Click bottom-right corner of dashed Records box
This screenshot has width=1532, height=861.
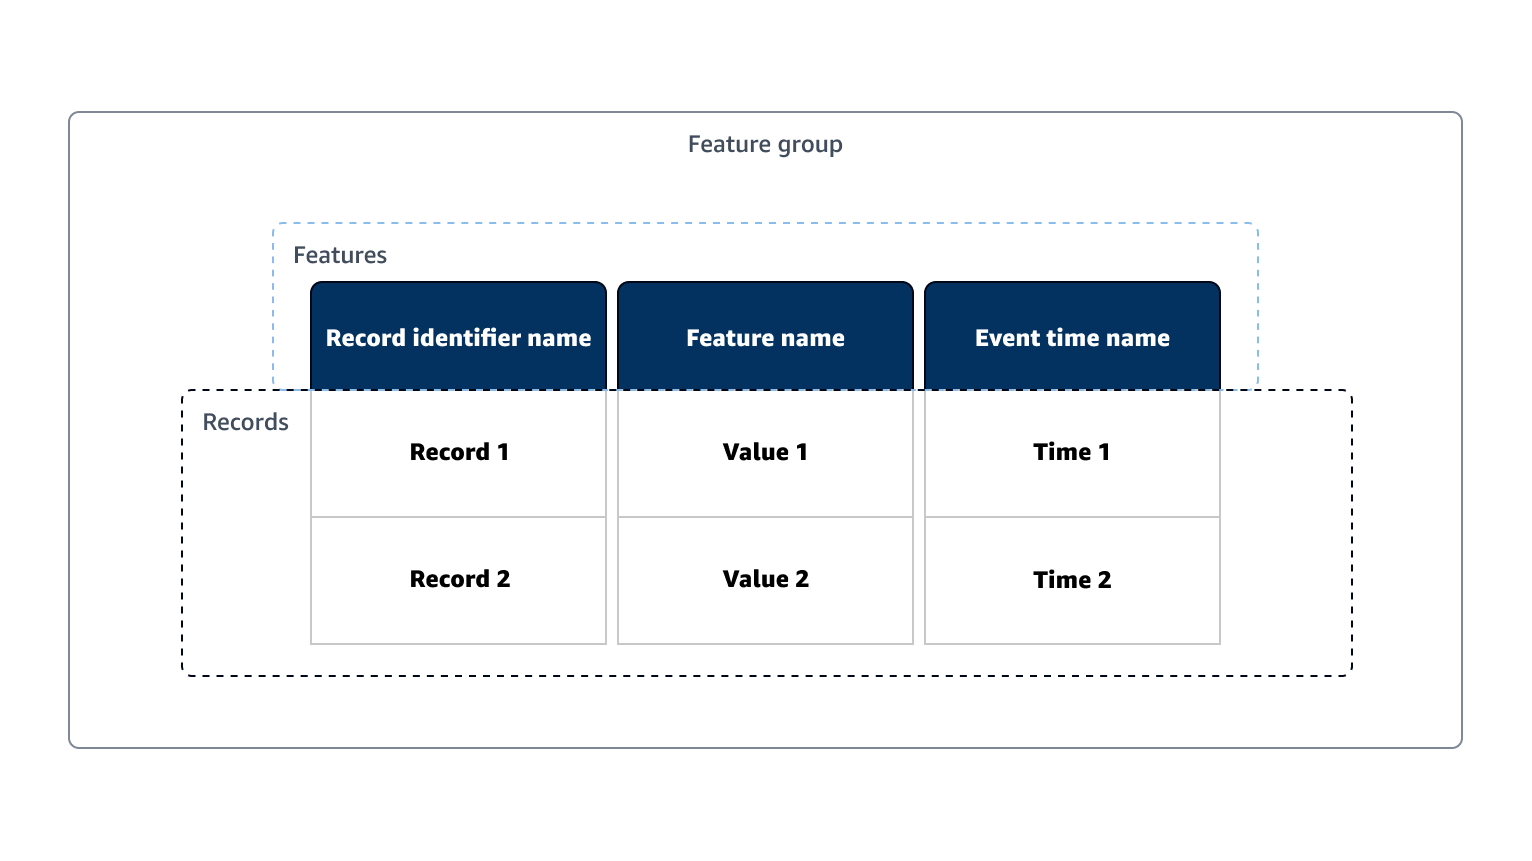click(1350, 674)
